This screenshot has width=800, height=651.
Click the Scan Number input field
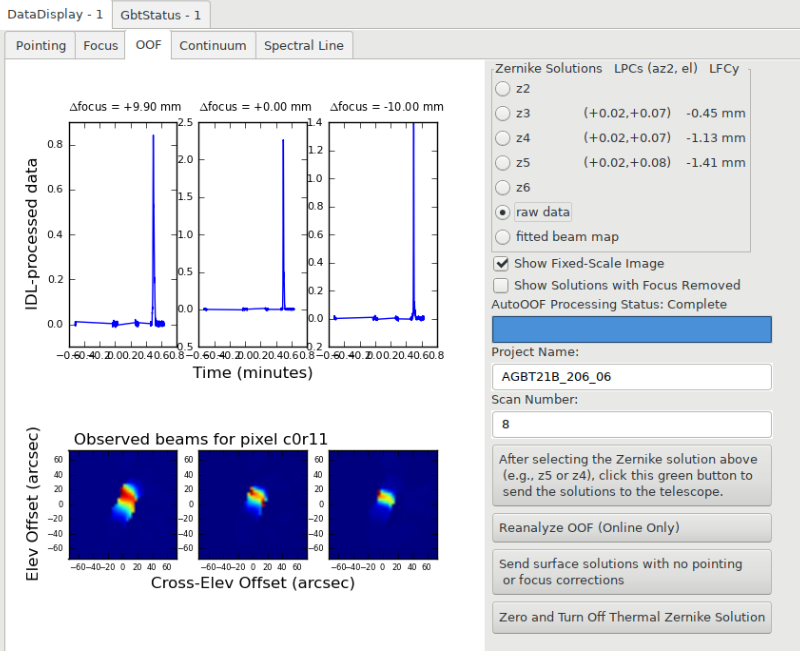click(632, 424)
